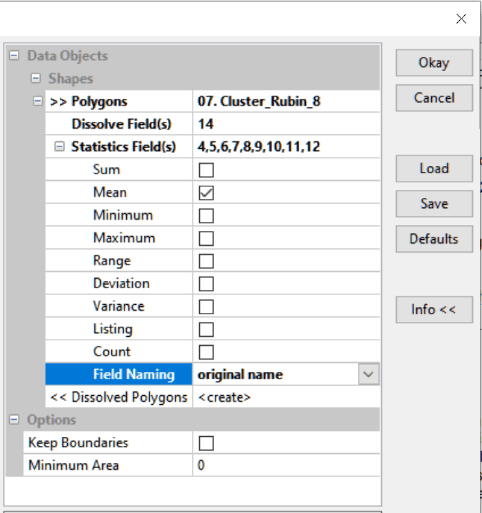Enable the Sum checkbox
Image resolution: width=482 pixels, height=513 pixels.
tap(206, 170)
